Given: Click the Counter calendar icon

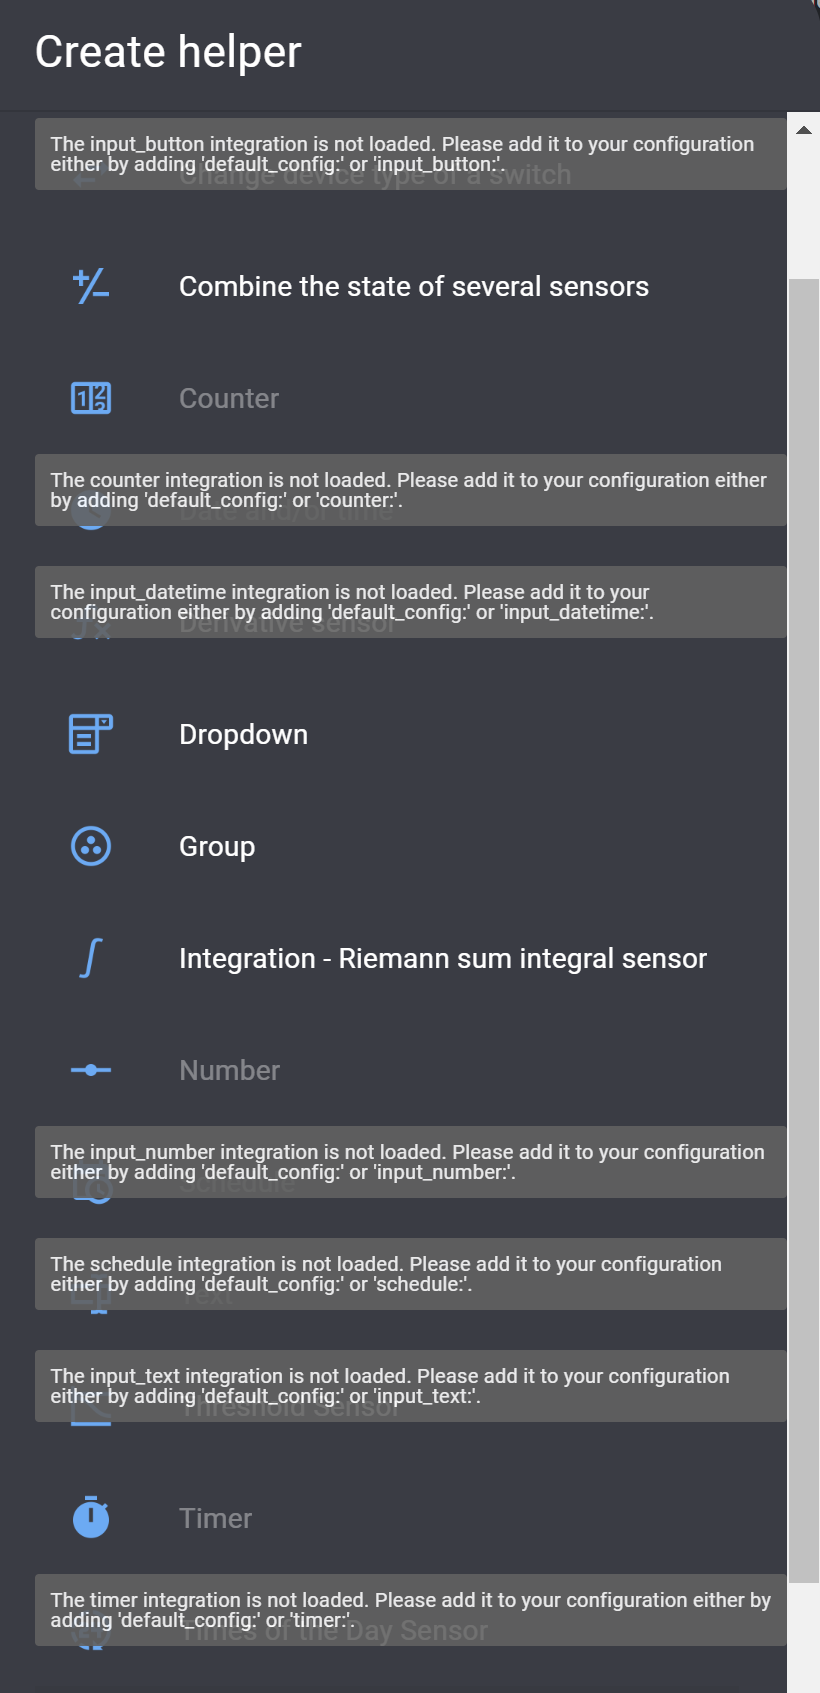Looking at the screenshot, I should coord(90,397).
